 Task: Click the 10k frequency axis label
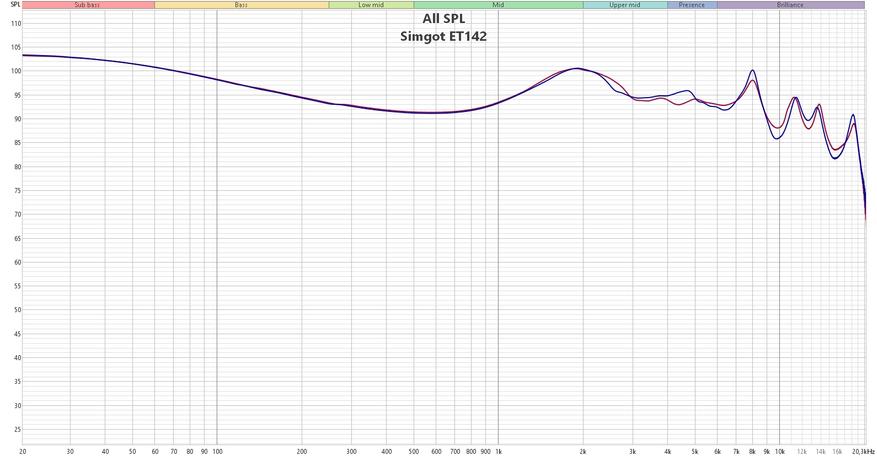point(780,451)
